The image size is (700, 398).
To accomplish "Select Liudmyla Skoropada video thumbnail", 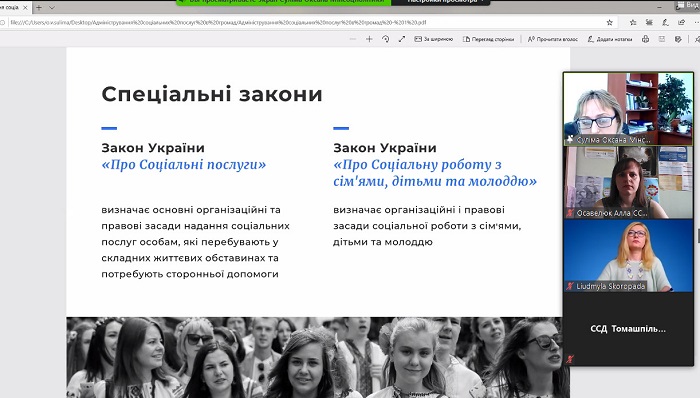I will tap(628, 256).
